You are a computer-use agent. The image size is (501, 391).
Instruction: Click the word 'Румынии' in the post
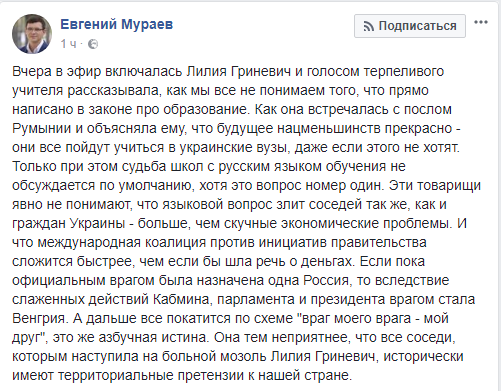[42, 129]
